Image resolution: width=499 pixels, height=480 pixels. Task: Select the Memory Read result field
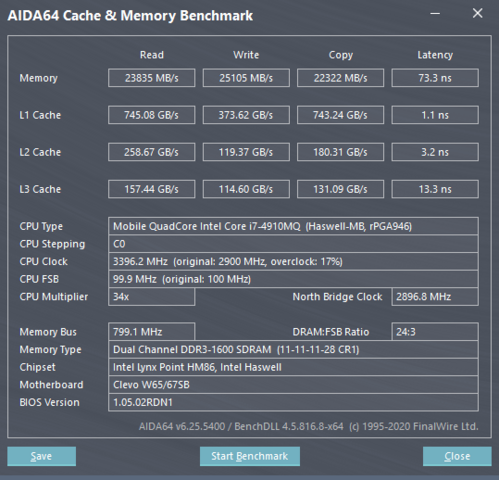point(152,78)
